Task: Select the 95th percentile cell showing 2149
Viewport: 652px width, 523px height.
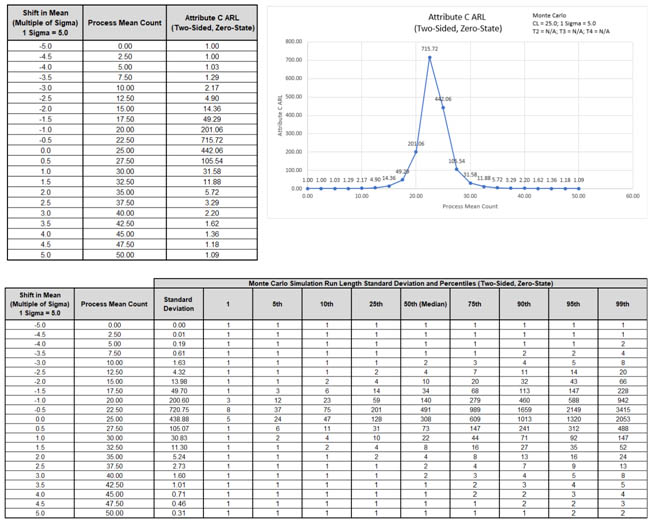Action: [573, 409]
